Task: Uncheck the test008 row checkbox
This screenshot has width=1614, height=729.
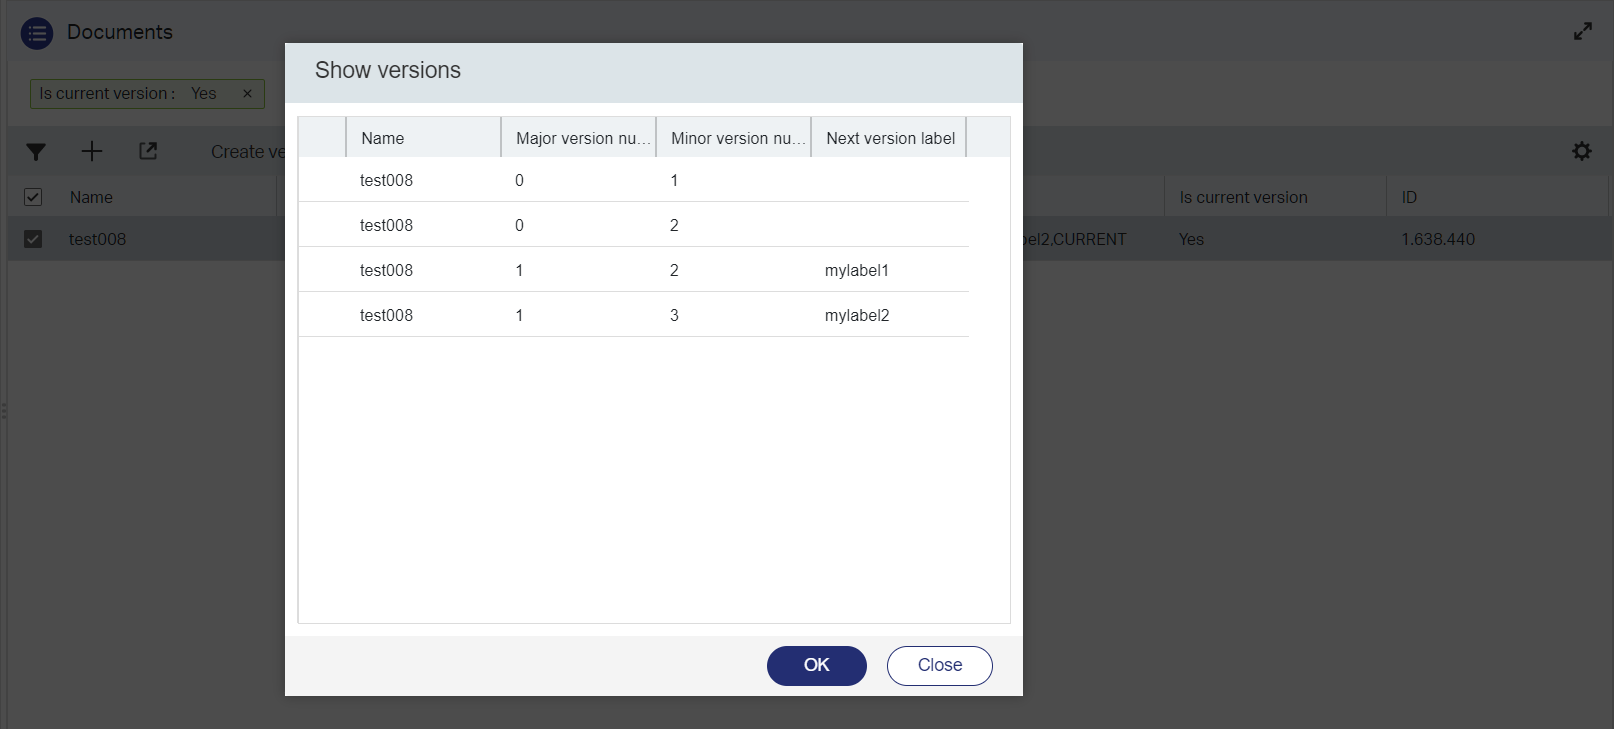Action: click(x=33, y=239)
